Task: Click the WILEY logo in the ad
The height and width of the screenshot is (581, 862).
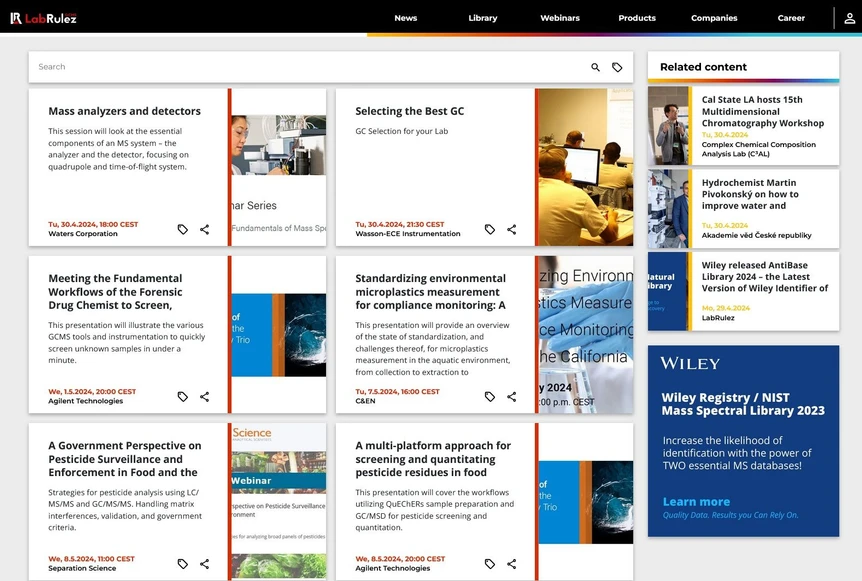Action: (690, 363)
